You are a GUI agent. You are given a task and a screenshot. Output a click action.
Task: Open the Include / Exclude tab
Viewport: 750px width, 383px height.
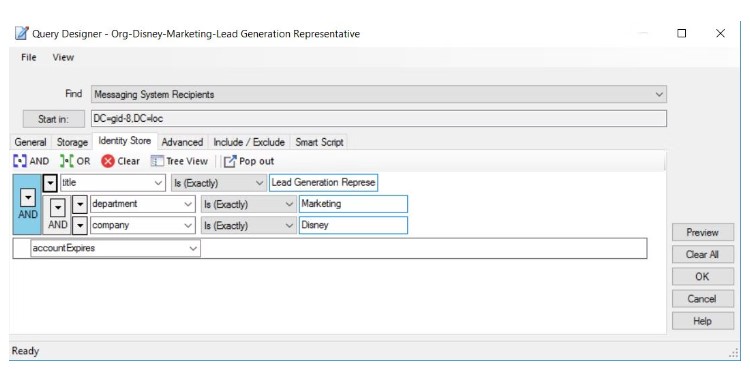tap(249, 142)
